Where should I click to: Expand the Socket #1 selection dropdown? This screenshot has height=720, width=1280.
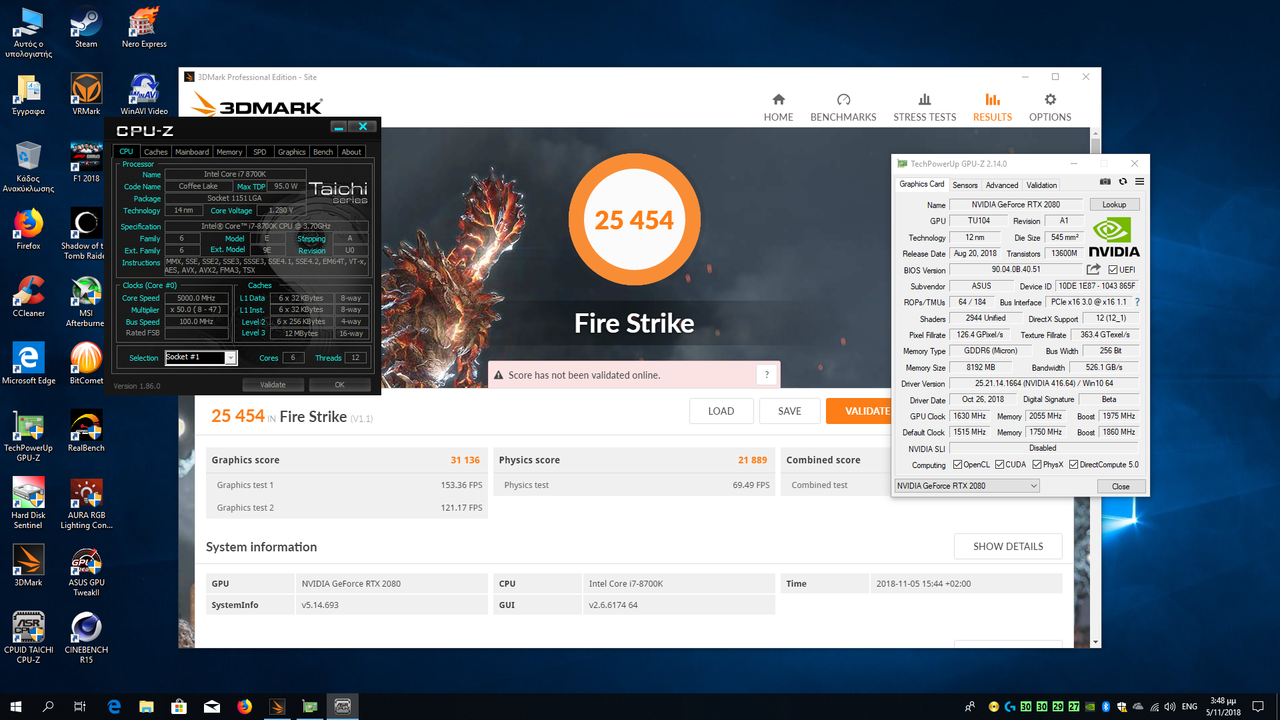click(230, 358)
